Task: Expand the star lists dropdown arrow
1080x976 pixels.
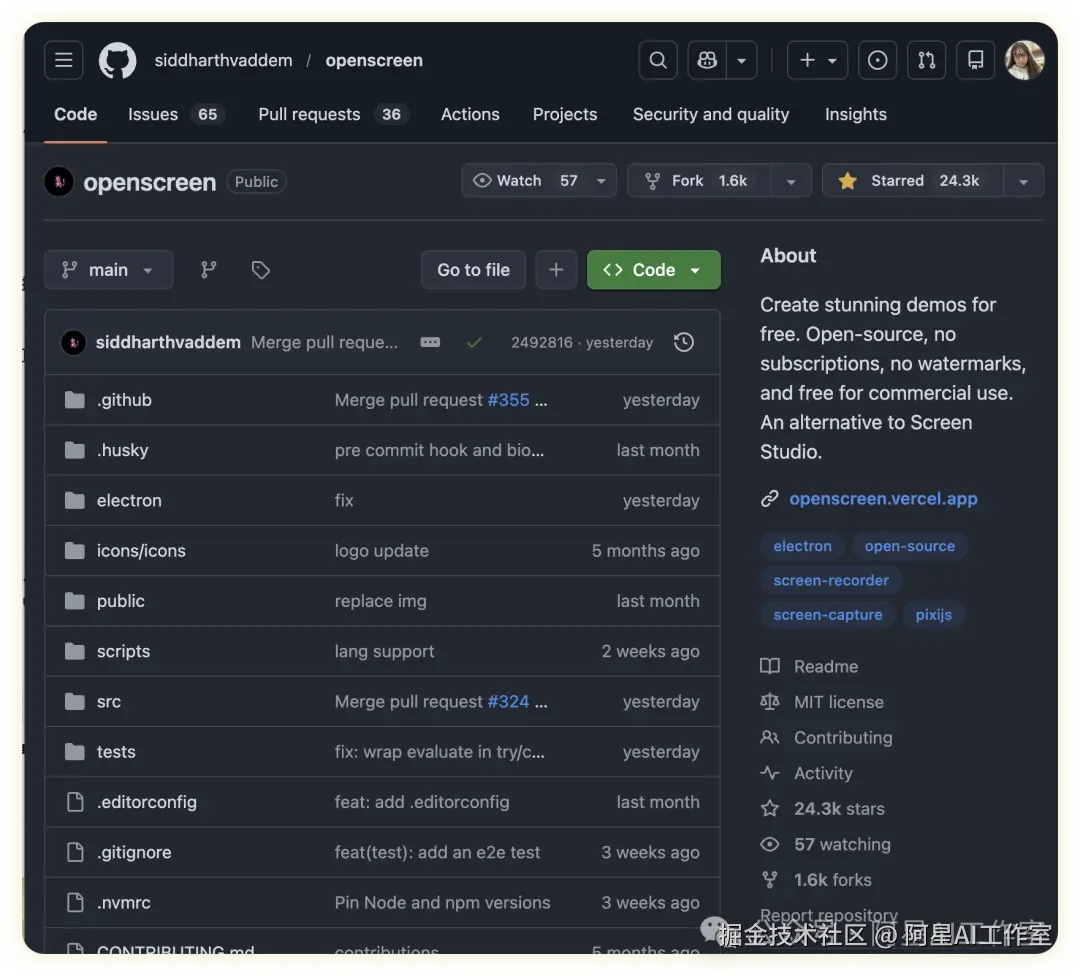Action: click(x=1024, y=181)
